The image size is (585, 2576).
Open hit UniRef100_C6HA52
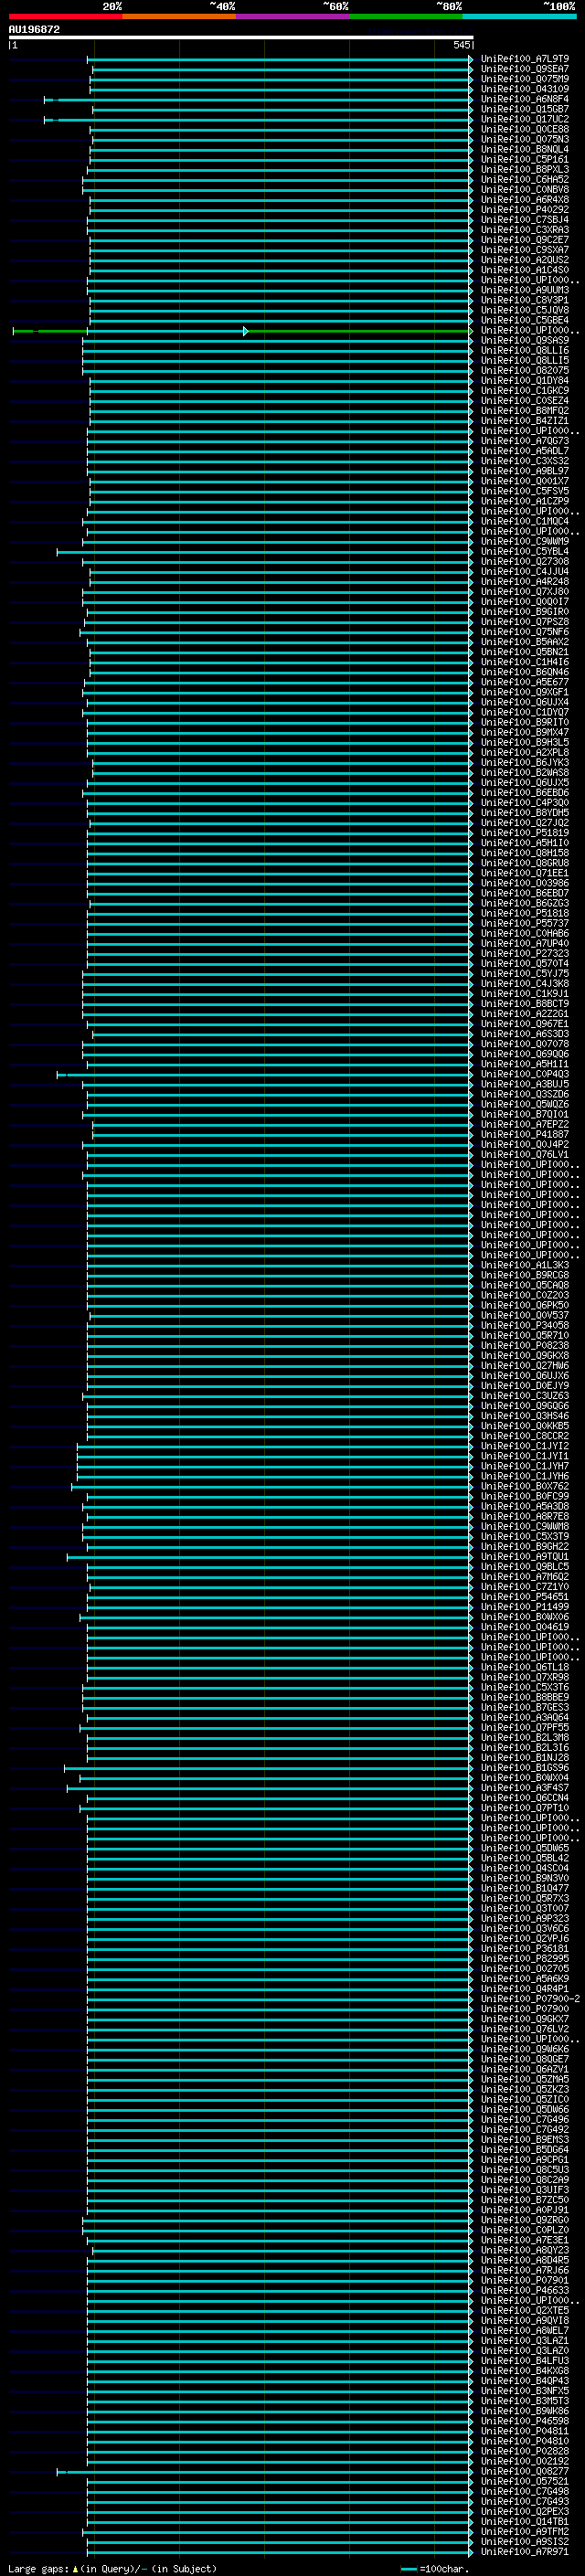[524, 180]
